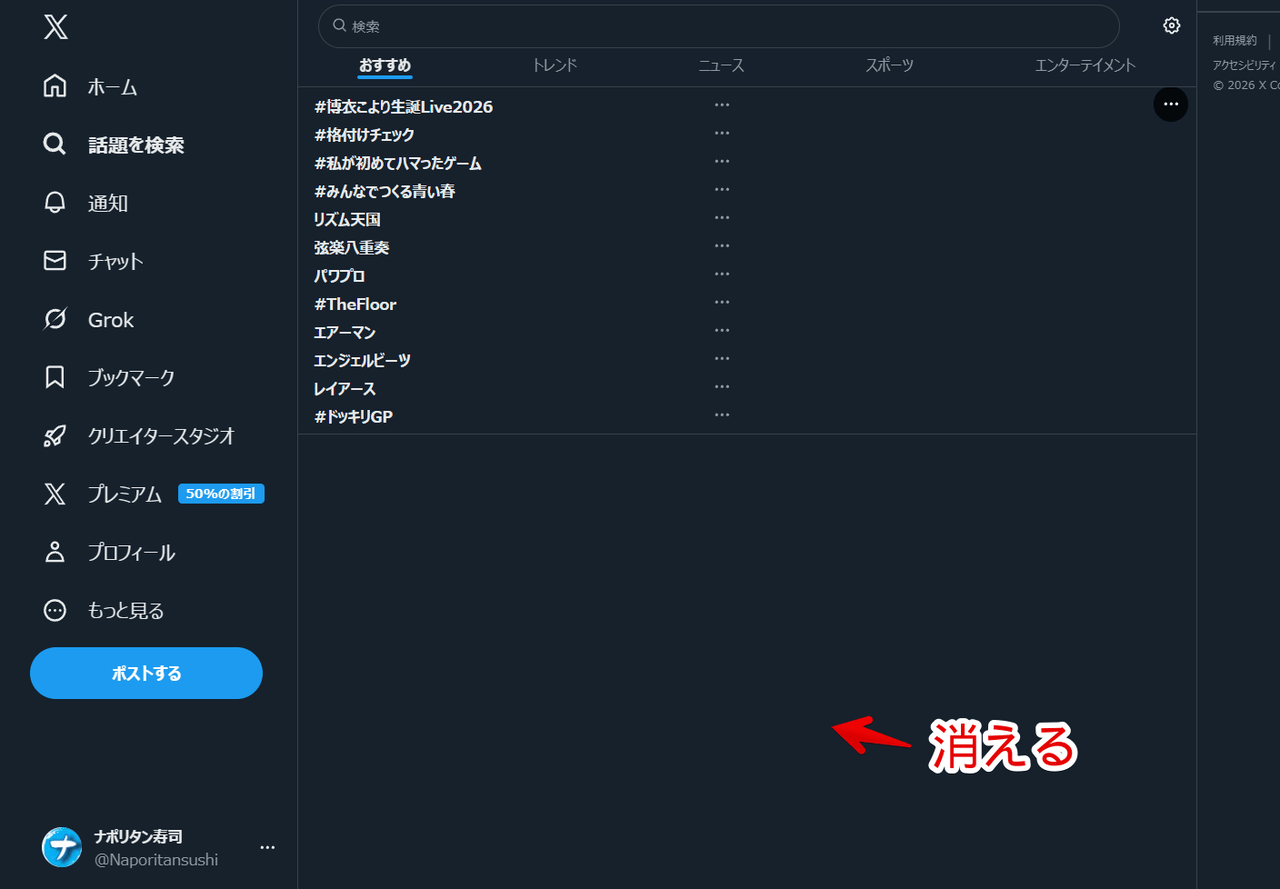Open account menu dots beside ナポリタン寿司

[x=267, y=847]
